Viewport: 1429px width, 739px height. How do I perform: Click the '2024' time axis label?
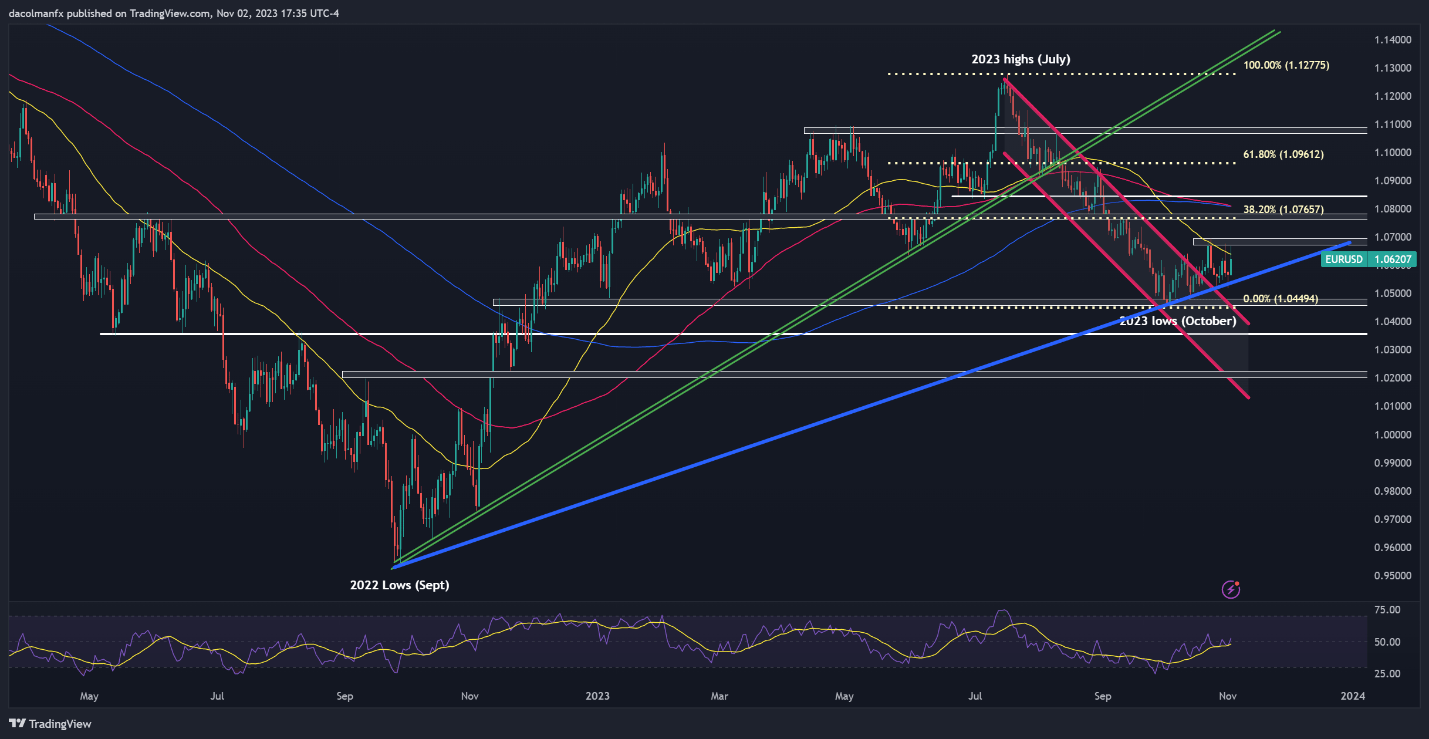[1351, 696]
